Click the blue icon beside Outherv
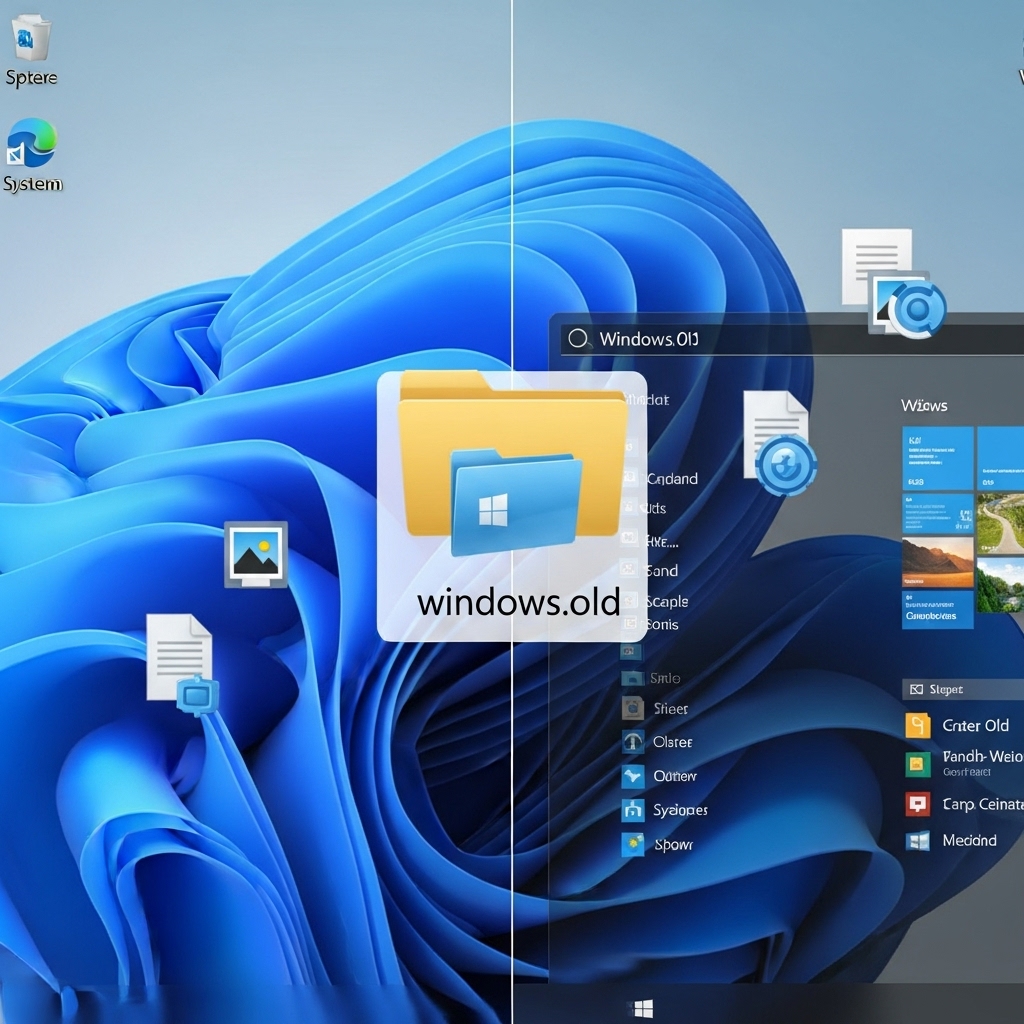1024x1024 pixels. tap(632, 776)
